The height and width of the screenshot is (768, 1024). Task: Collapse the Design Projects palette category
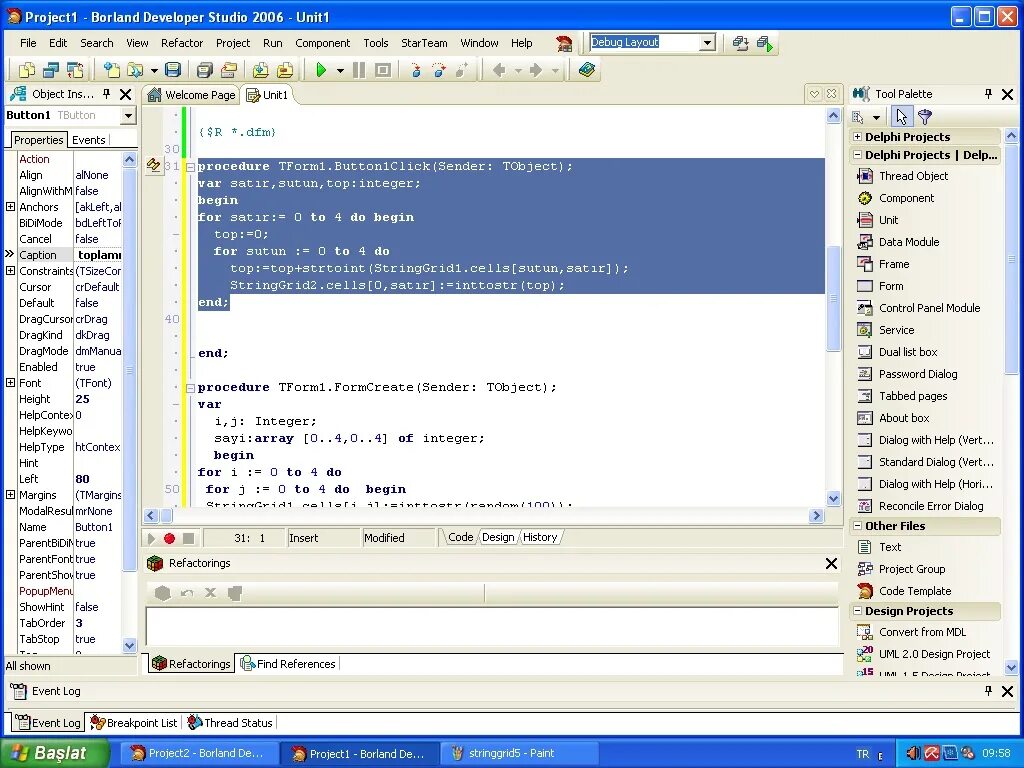click(x=857, y=611)
